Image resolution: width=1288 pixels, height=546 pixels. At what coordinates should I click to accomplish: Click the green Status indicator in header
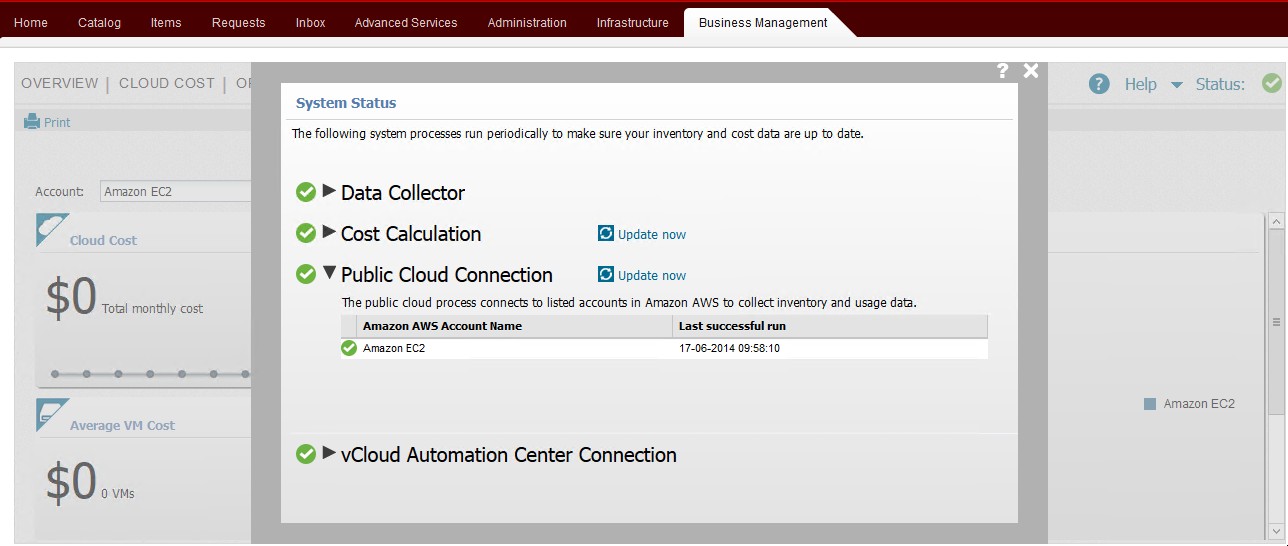pos(1271,84)
